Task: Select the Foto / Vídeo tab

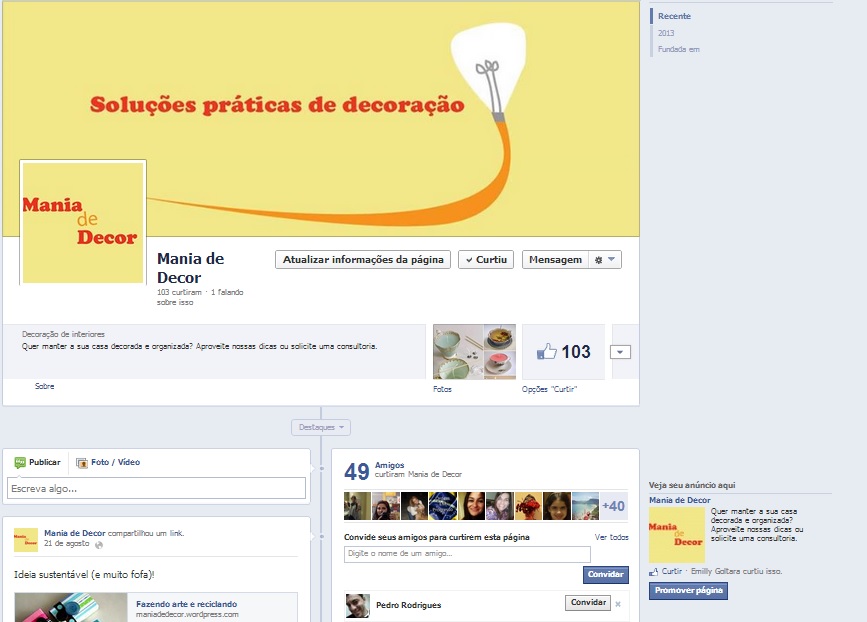Action: tap(108, 462)
